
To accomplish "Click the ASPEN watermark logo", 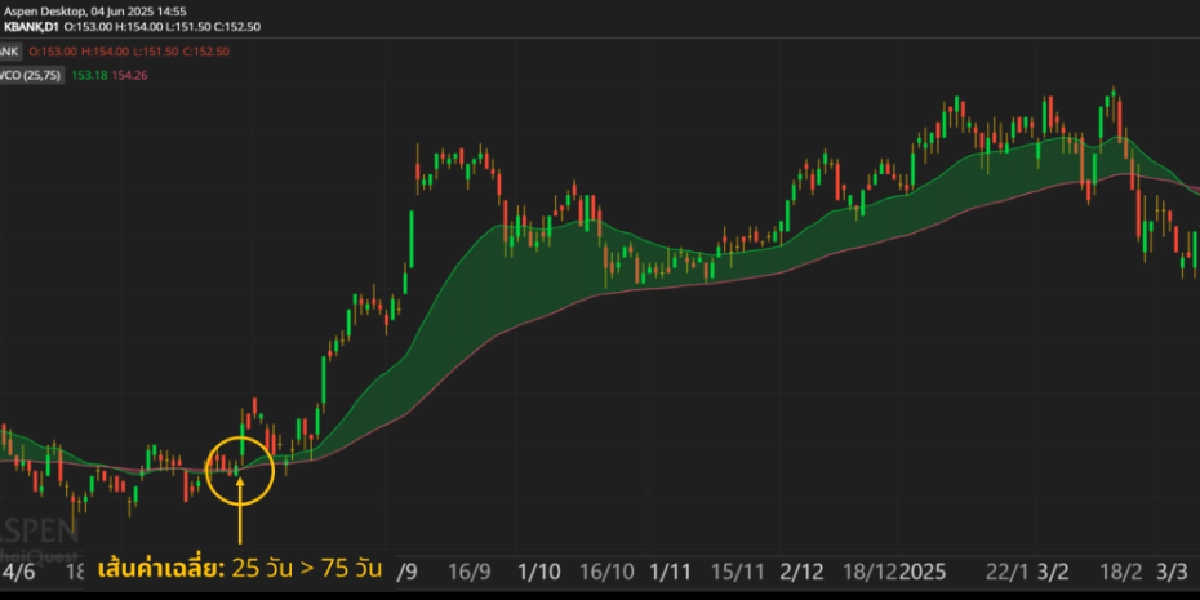I will (38, 528).
